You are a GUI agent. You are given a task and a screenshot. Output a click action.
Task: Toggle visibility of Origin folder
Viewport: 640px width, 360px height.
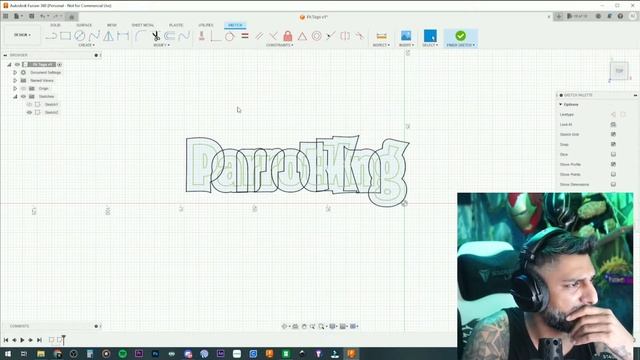click(23, 88)
